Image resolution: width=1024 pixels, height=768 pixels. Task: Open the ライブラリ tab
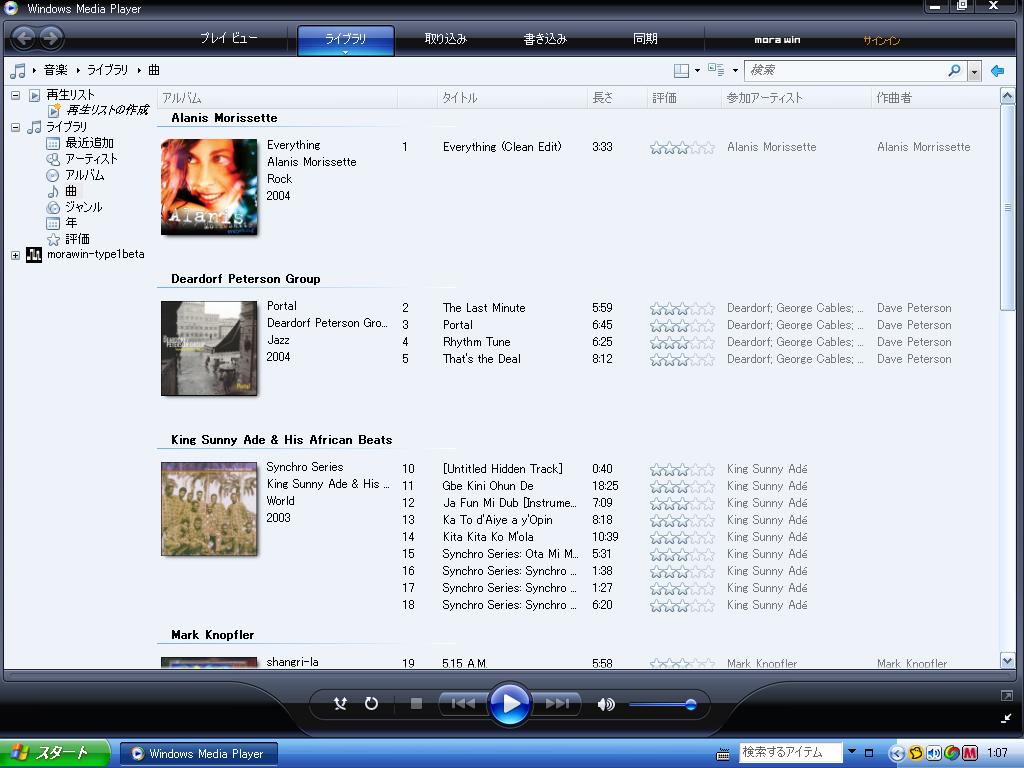[345, 40]
